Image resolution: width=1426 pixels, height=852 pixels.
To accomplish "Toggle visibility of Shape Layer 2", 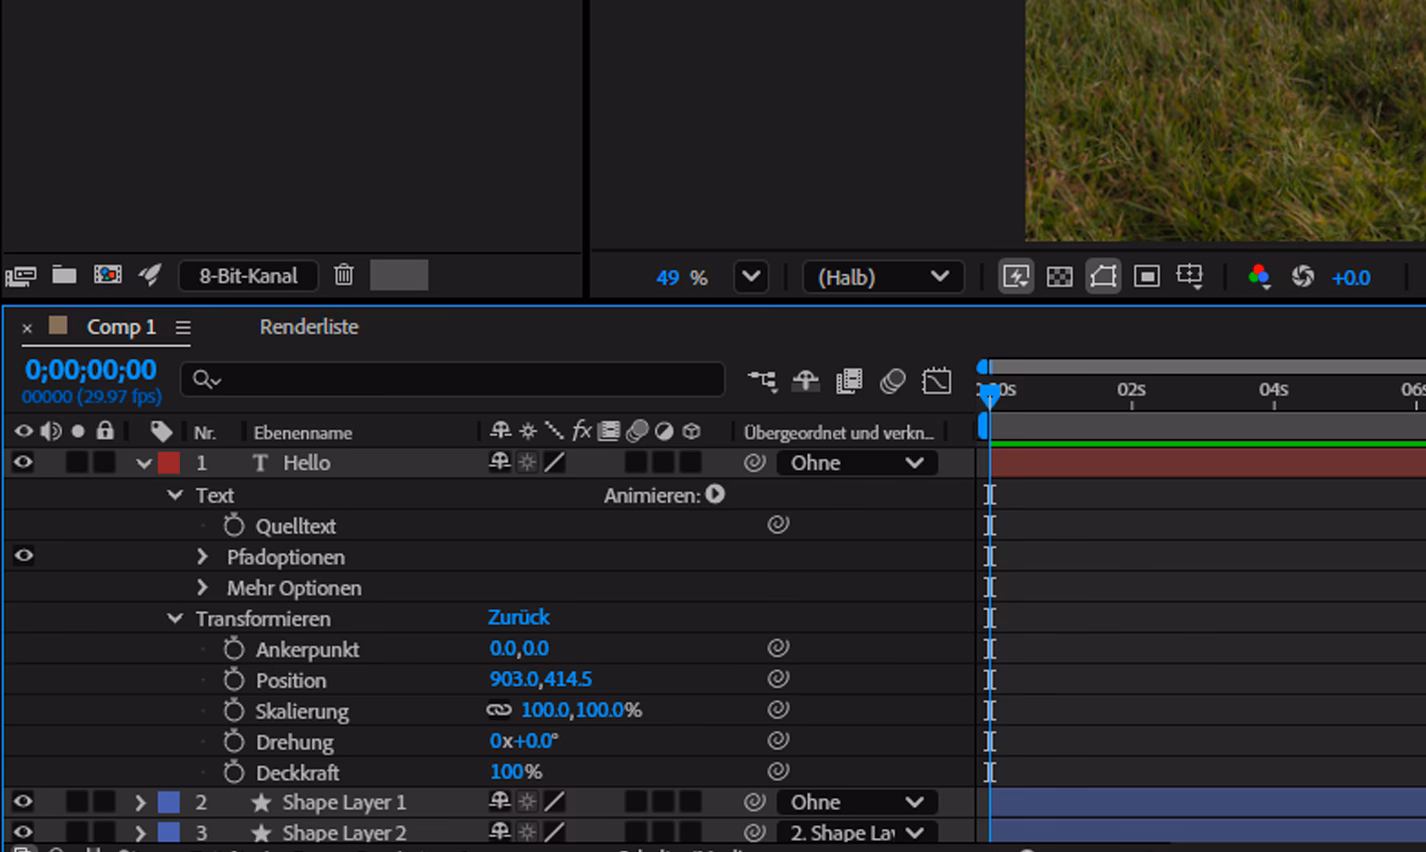I will point(23,831).
